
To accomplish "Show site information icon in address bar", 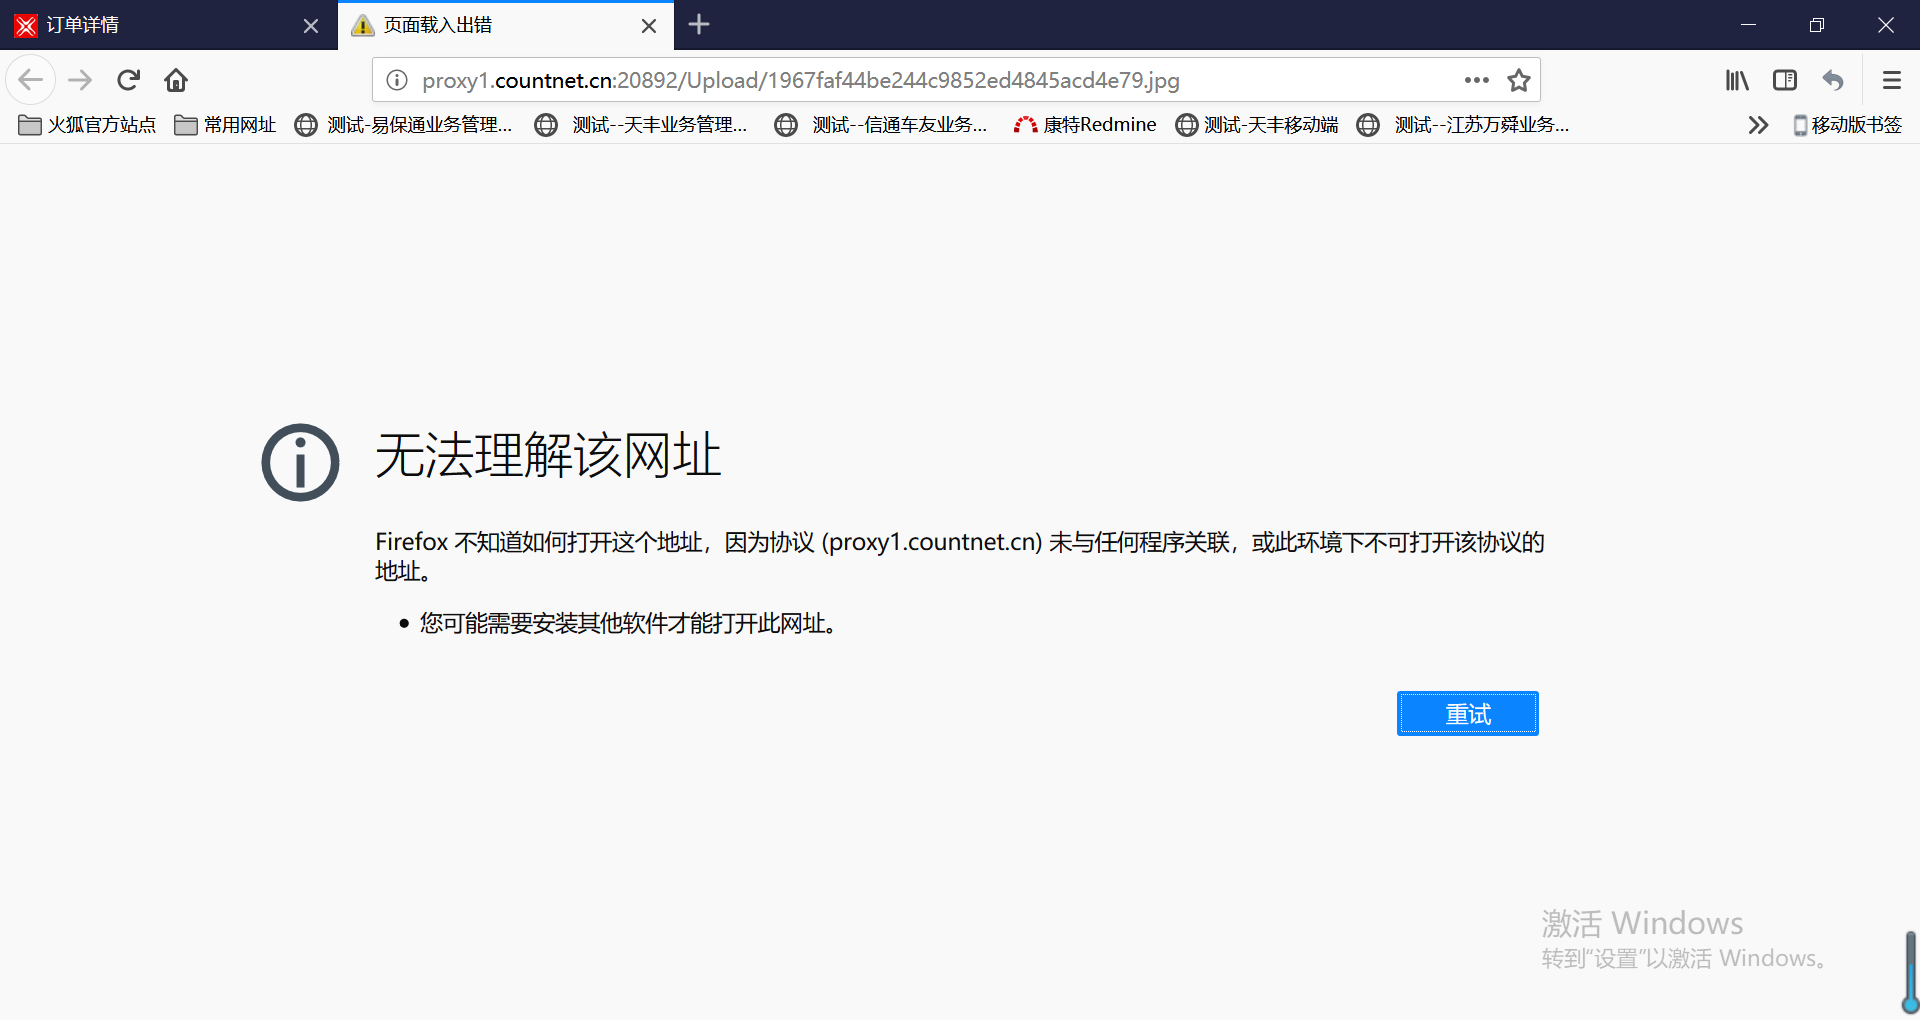I will pos(397,80).
